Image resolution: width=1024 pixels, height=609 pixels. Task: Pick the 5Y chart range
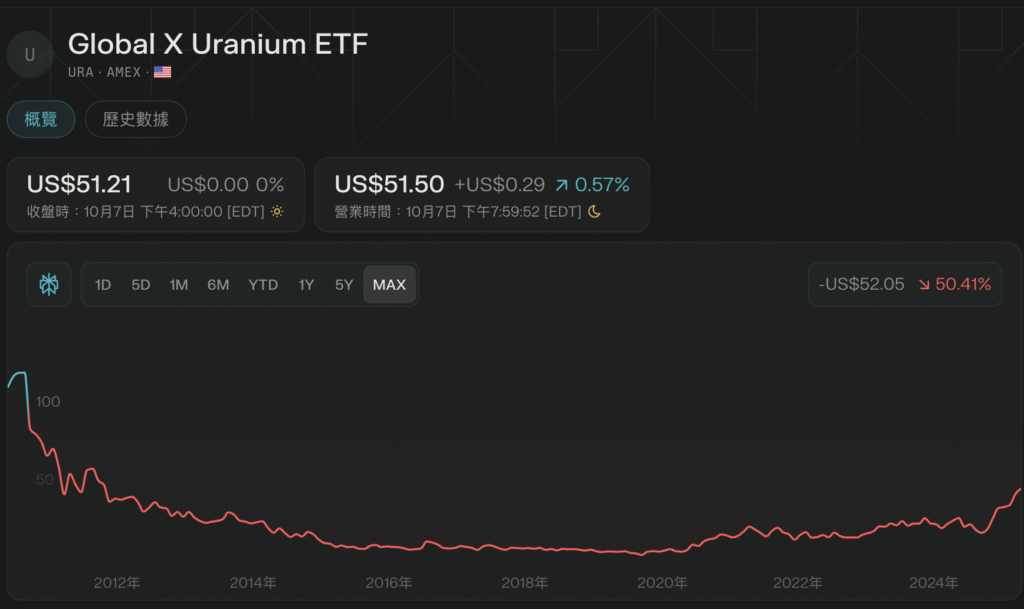point(344,285)
